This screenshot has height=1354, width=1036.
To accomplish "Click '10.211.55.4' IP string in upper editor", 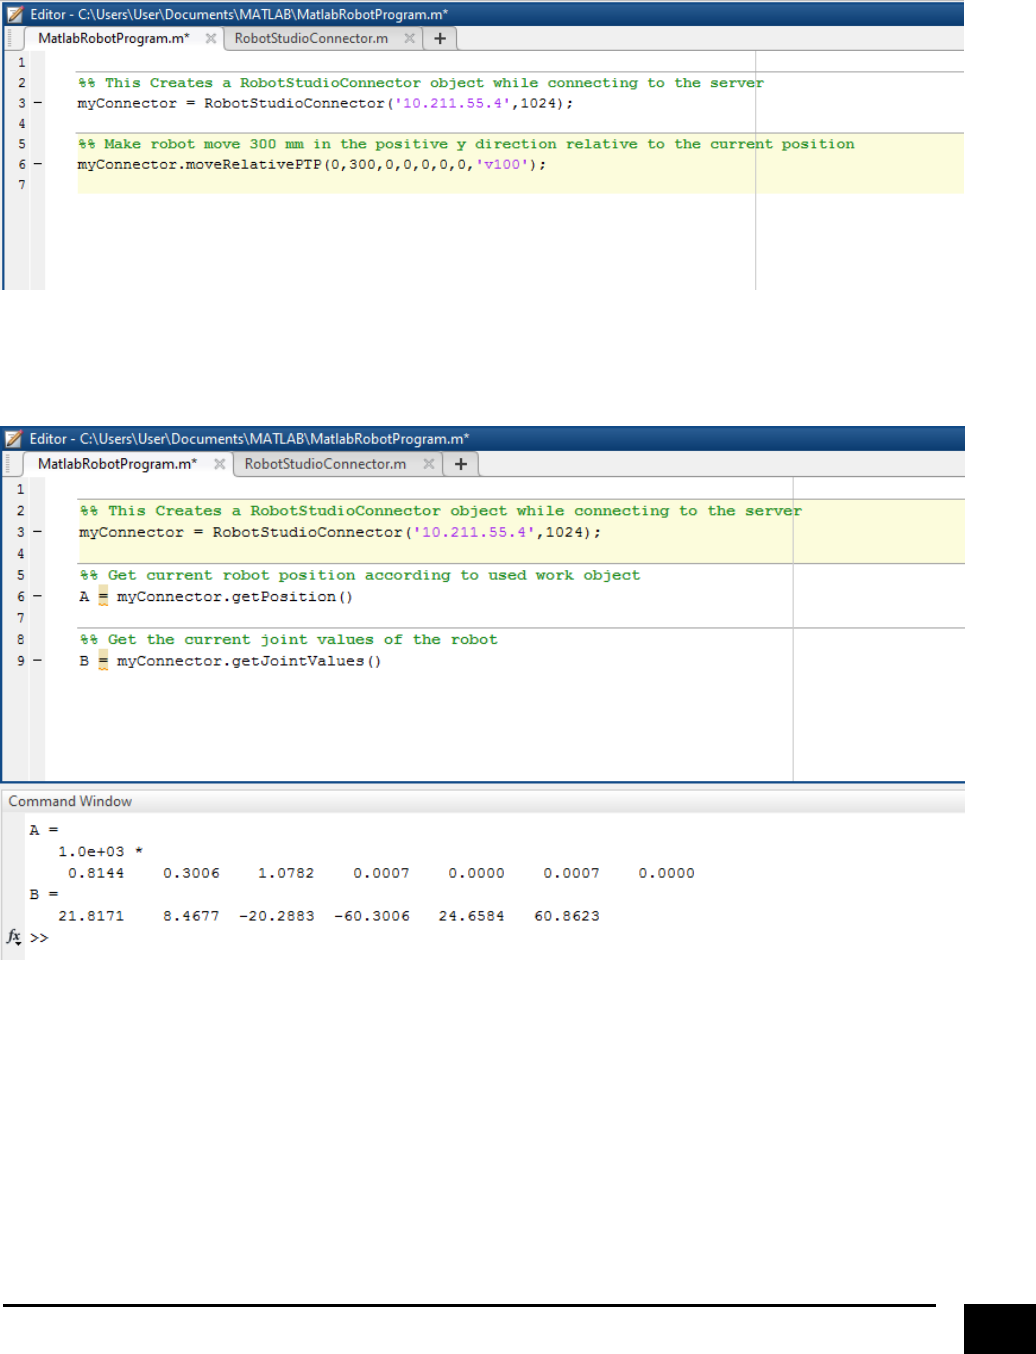I will click(x=453, y=103).
